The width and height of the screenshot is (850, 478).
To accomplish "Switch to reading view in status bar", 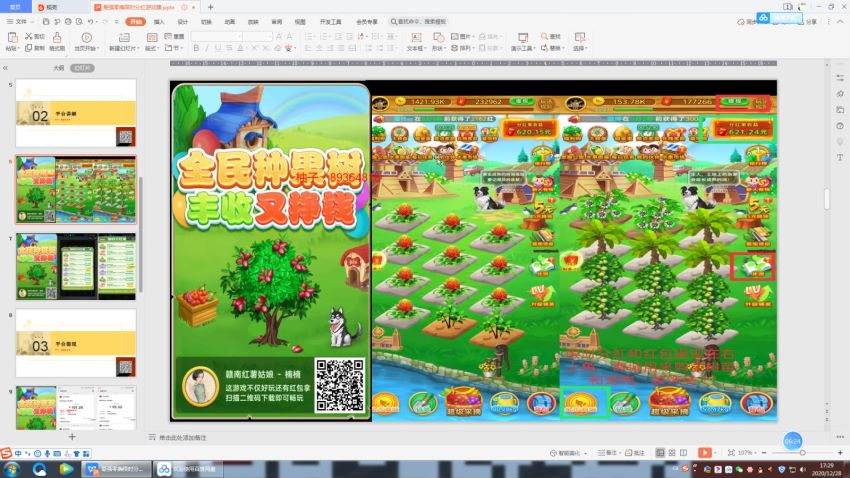I will click(x=684, y=453).
